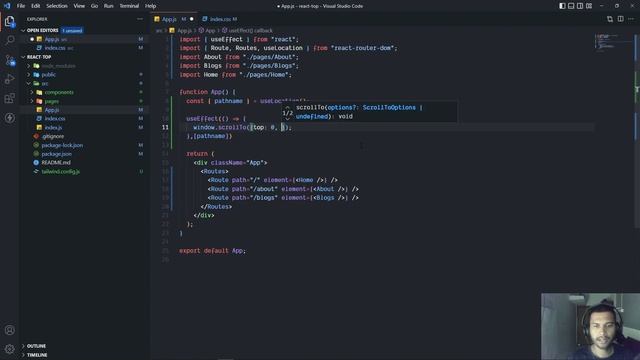Open the Explorer view in the activity bar
The height and width of the screenshot is (360, 640).
[9, 21]
